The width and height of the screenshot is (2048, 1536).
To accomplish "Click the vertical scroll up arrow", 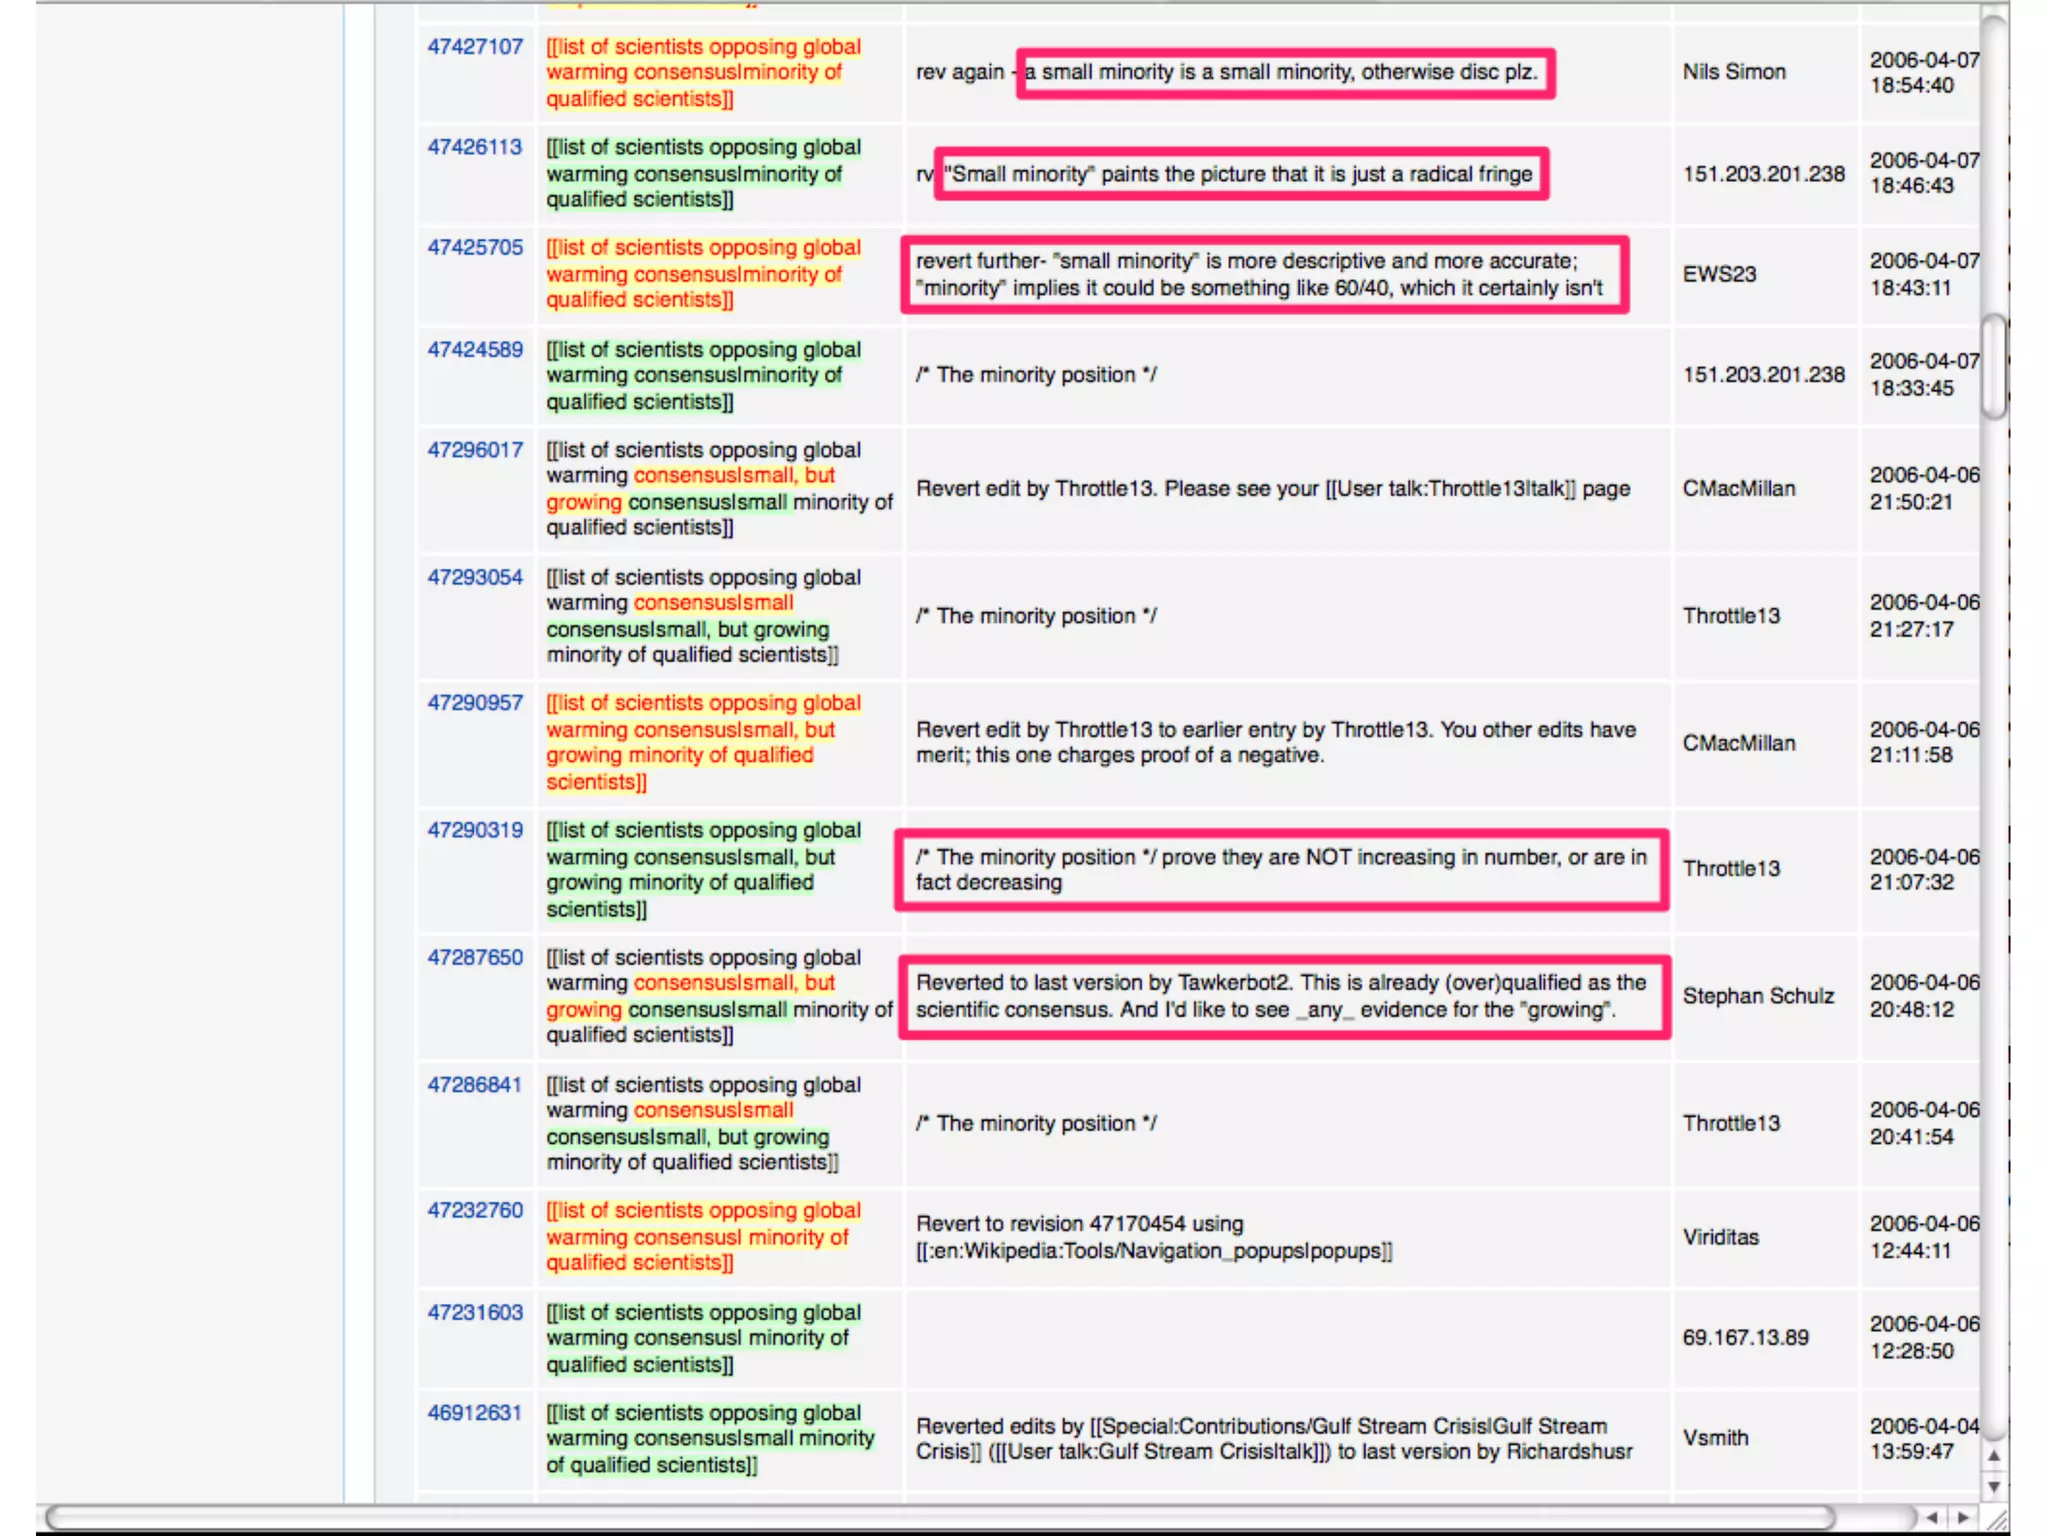I will pyautogui.click(x=1994, y=1456).
